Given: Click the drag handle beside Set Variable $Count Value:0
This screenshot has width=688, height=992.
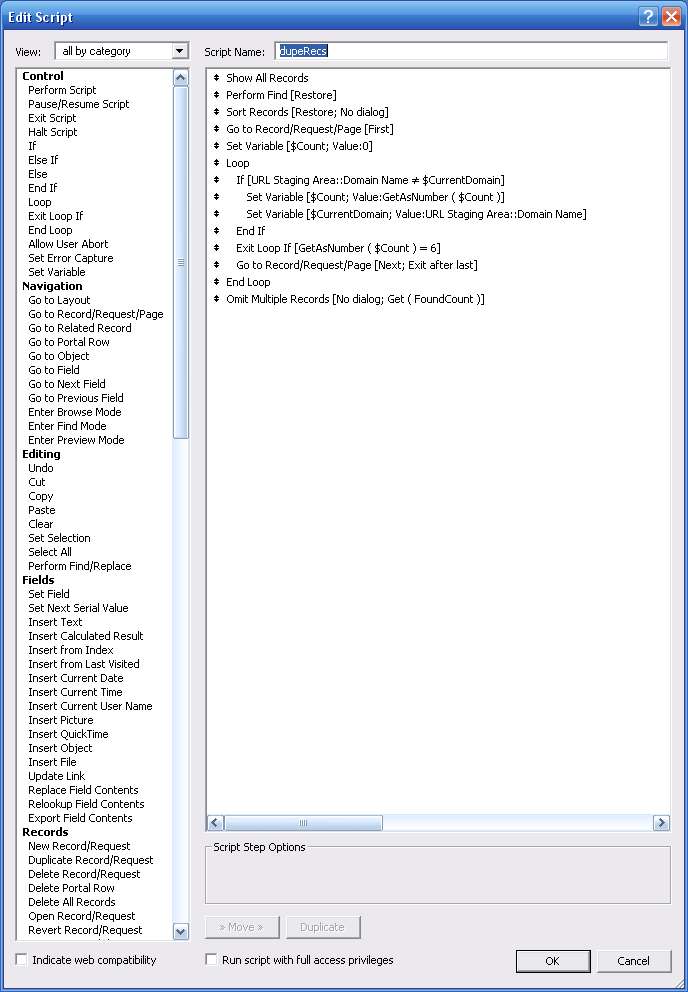Looking at the screenshot, I should click(x=216, y=146).
